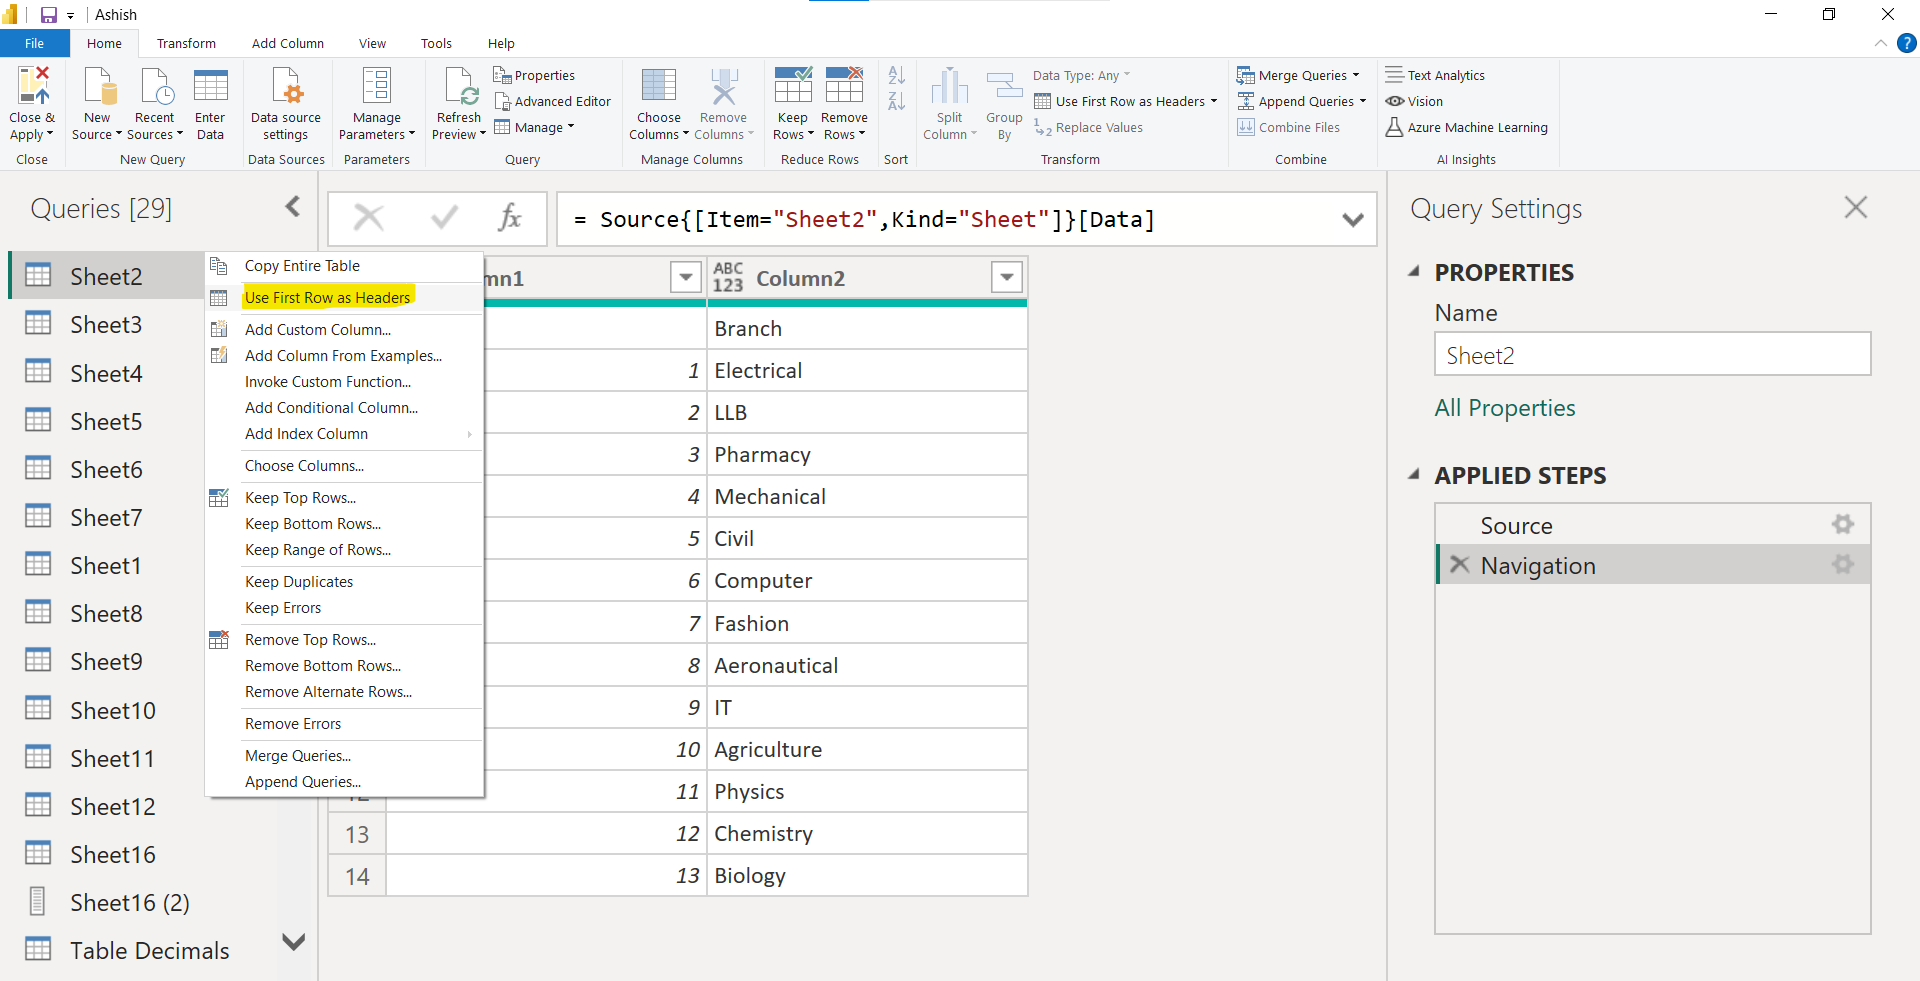Switch to the Transform ribbon tab
The width and height of the screenshot is (1920, 981).
(x=186, y=43)
